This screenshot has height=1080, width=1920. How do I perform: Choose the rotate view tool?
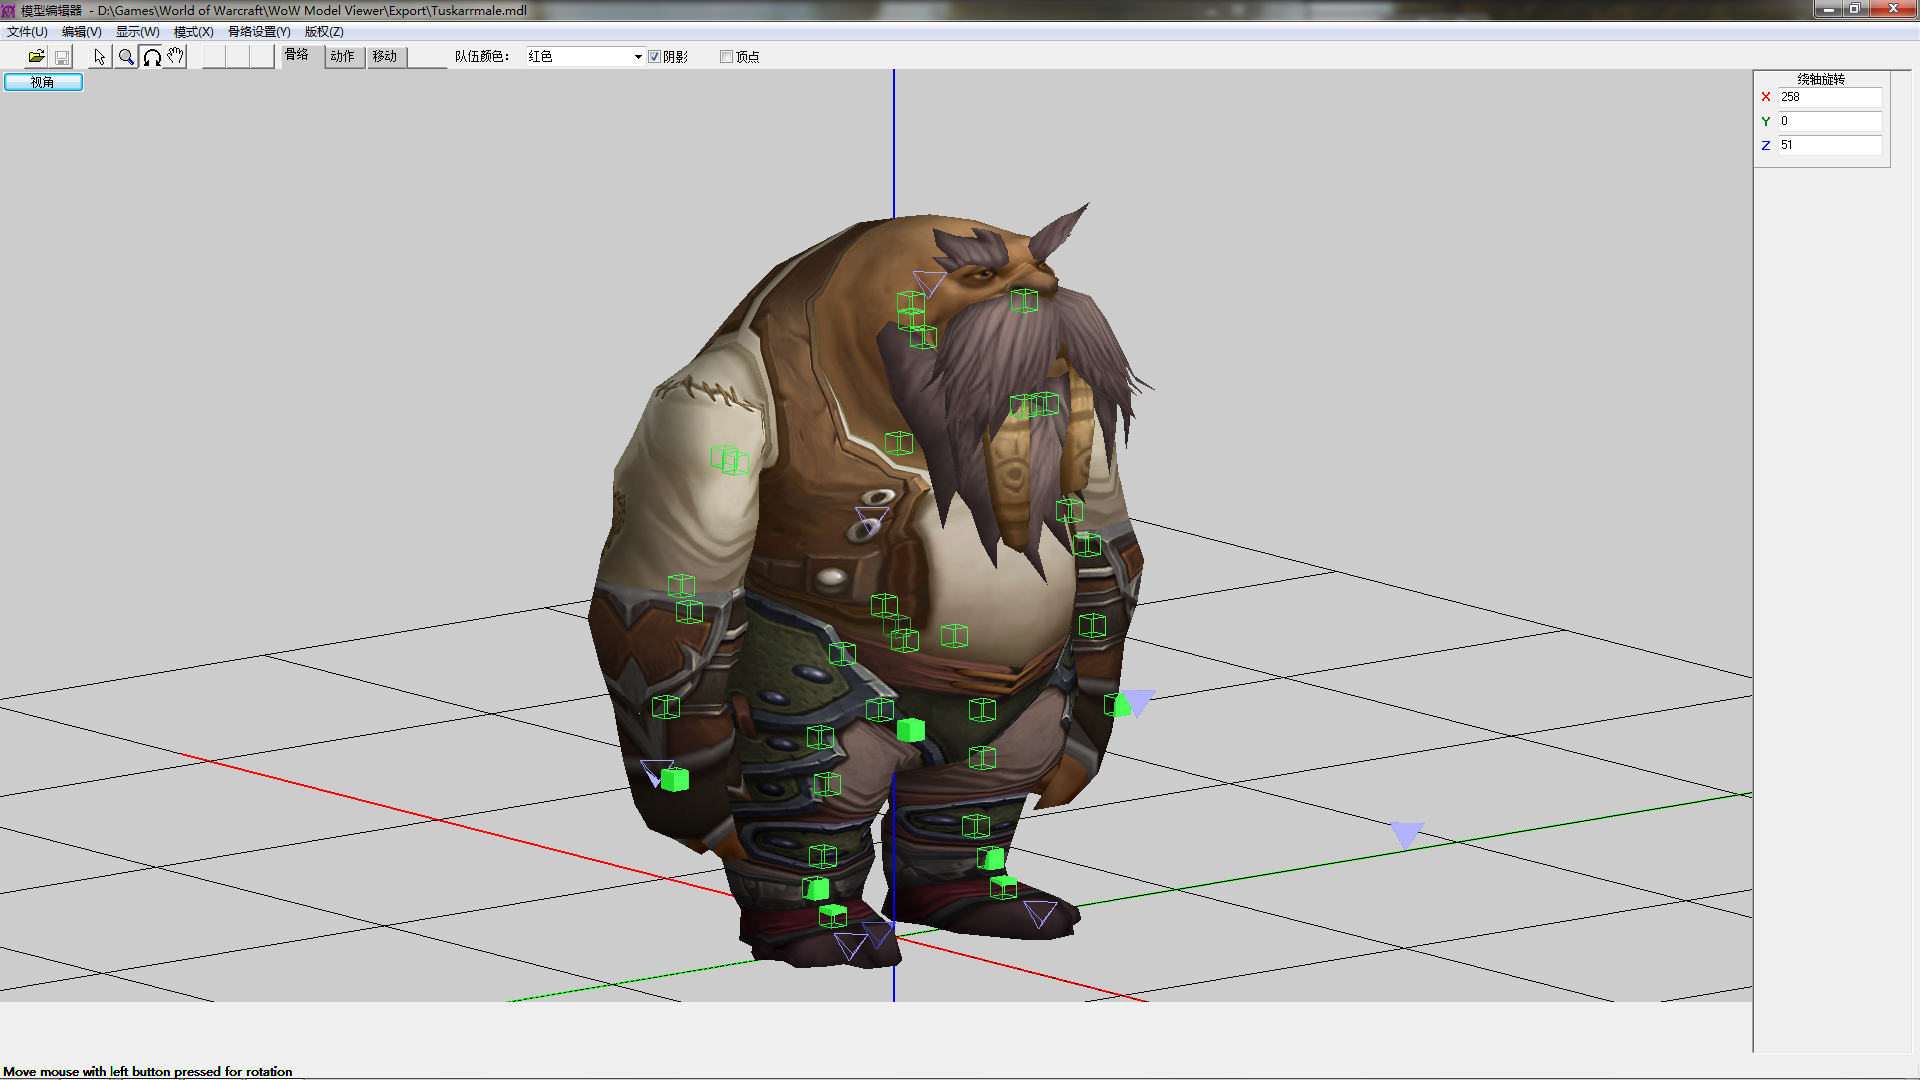(151, 57)
